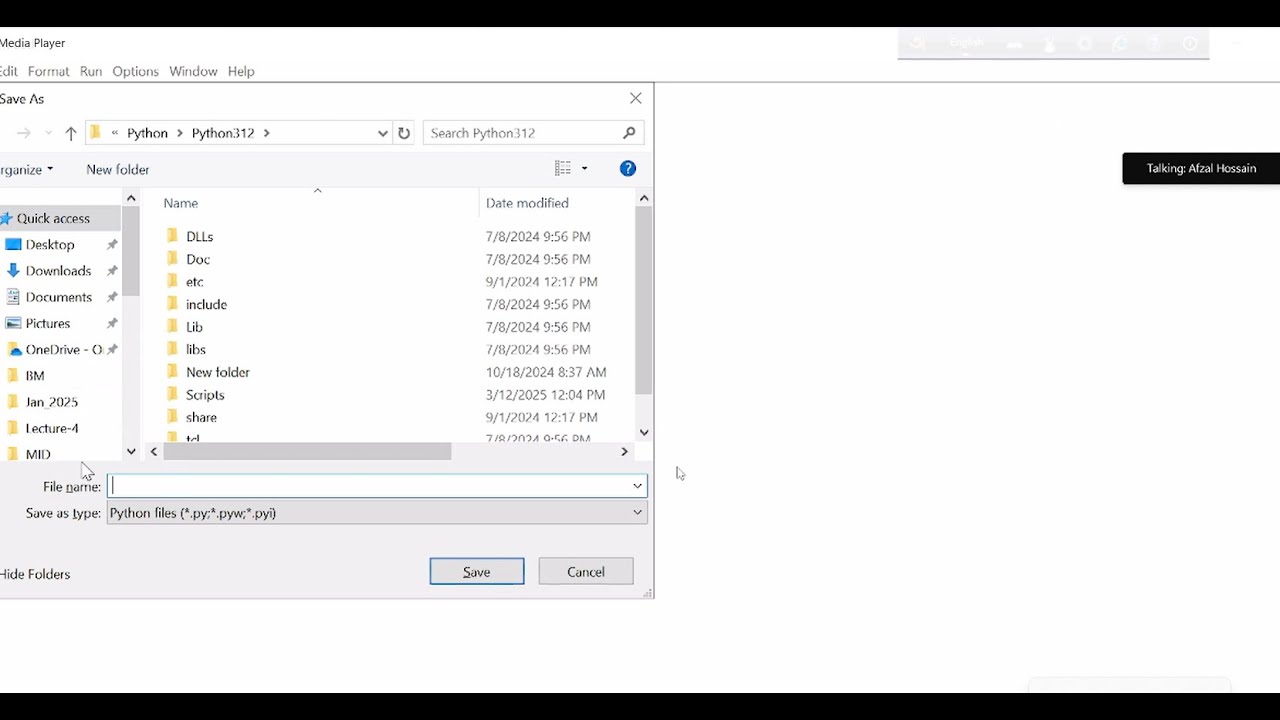1280x720 pixels.
Task: Click the include folder icon
Action: tap(172, 304)
